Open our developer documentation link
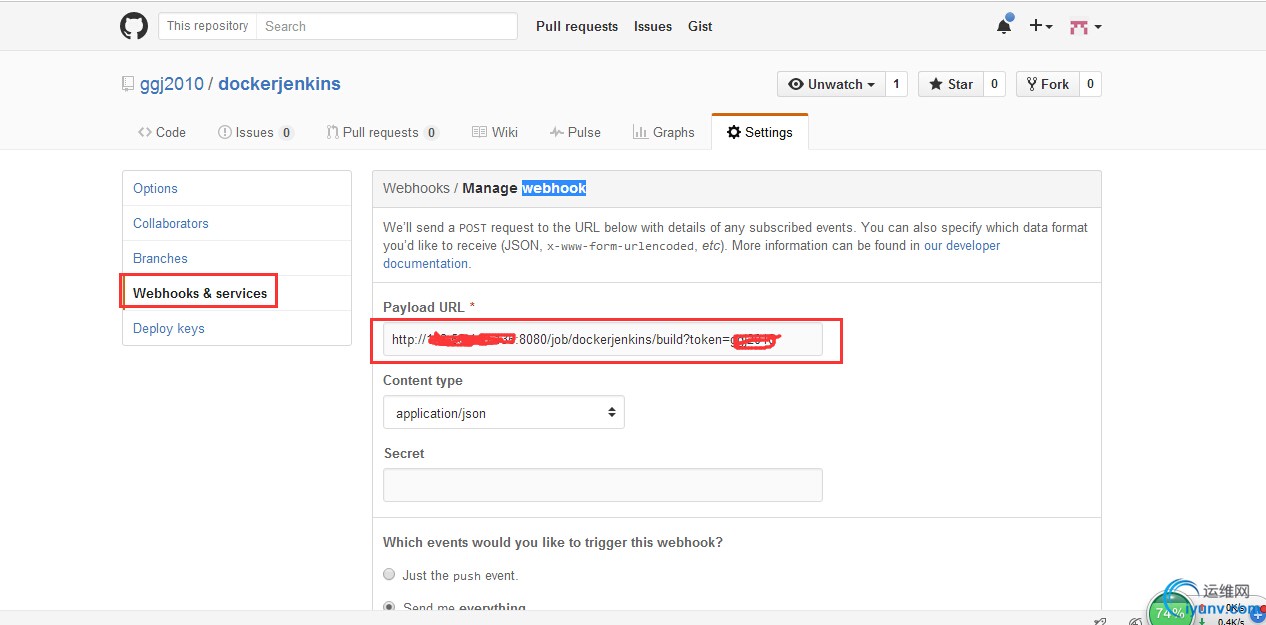The image size is (1266, 625). 692,254
